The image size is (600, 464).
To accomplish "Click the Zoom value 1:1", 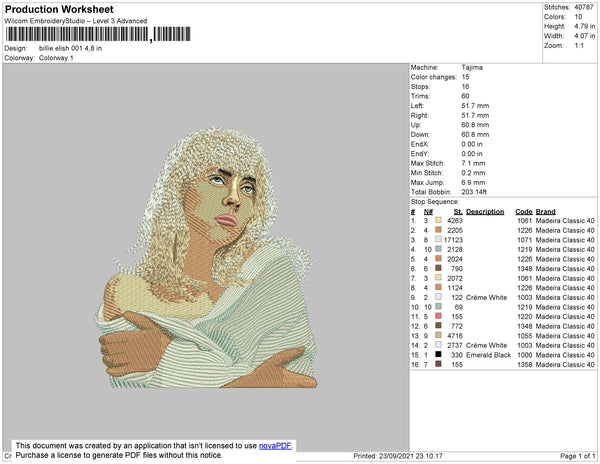I will (x=579, y=46).
